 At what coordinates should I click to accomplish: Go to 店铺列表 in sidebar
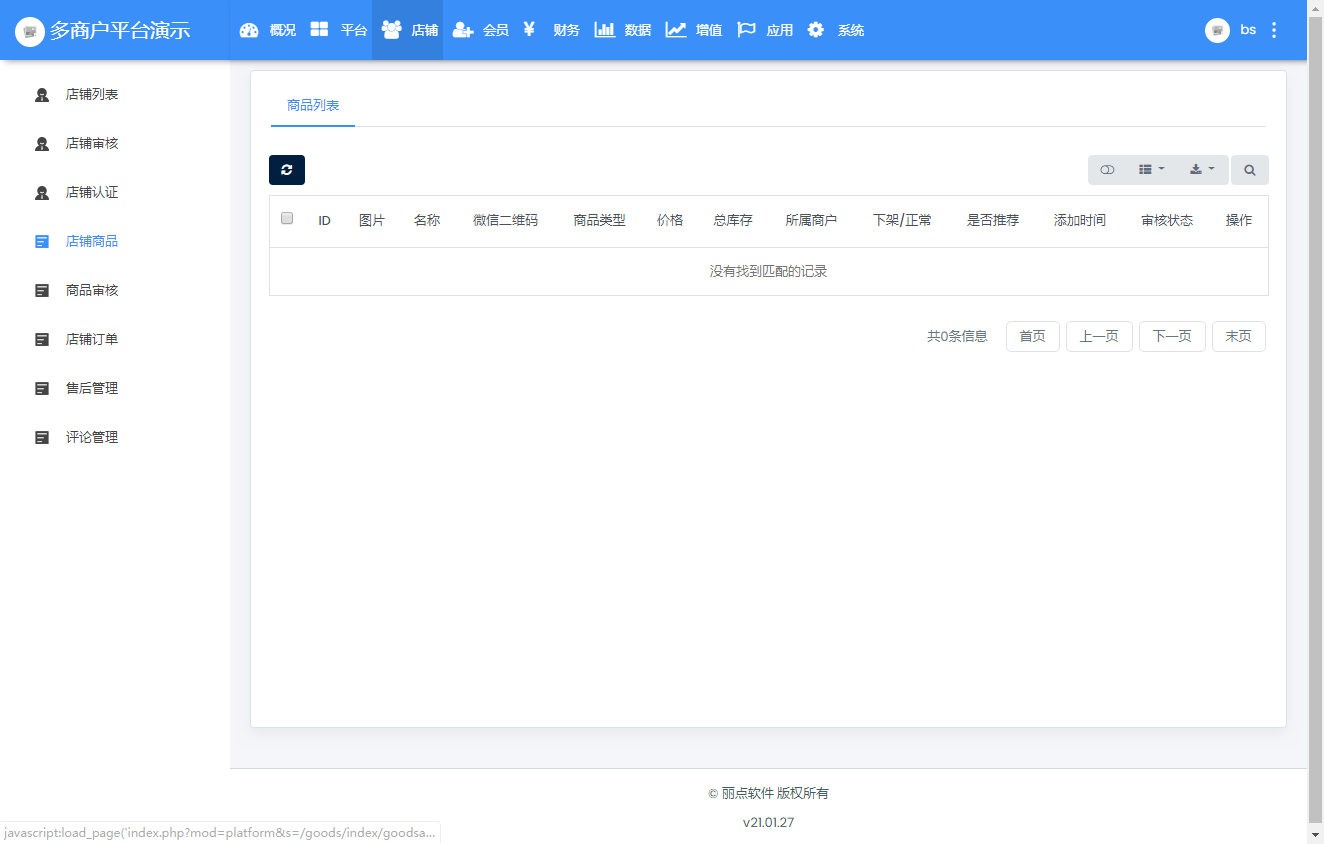point(92,94)
